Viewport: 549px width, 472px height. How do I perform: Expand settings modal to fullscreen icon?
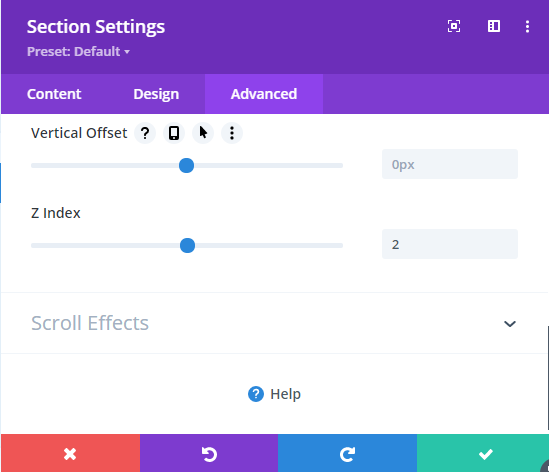point(454,26)
